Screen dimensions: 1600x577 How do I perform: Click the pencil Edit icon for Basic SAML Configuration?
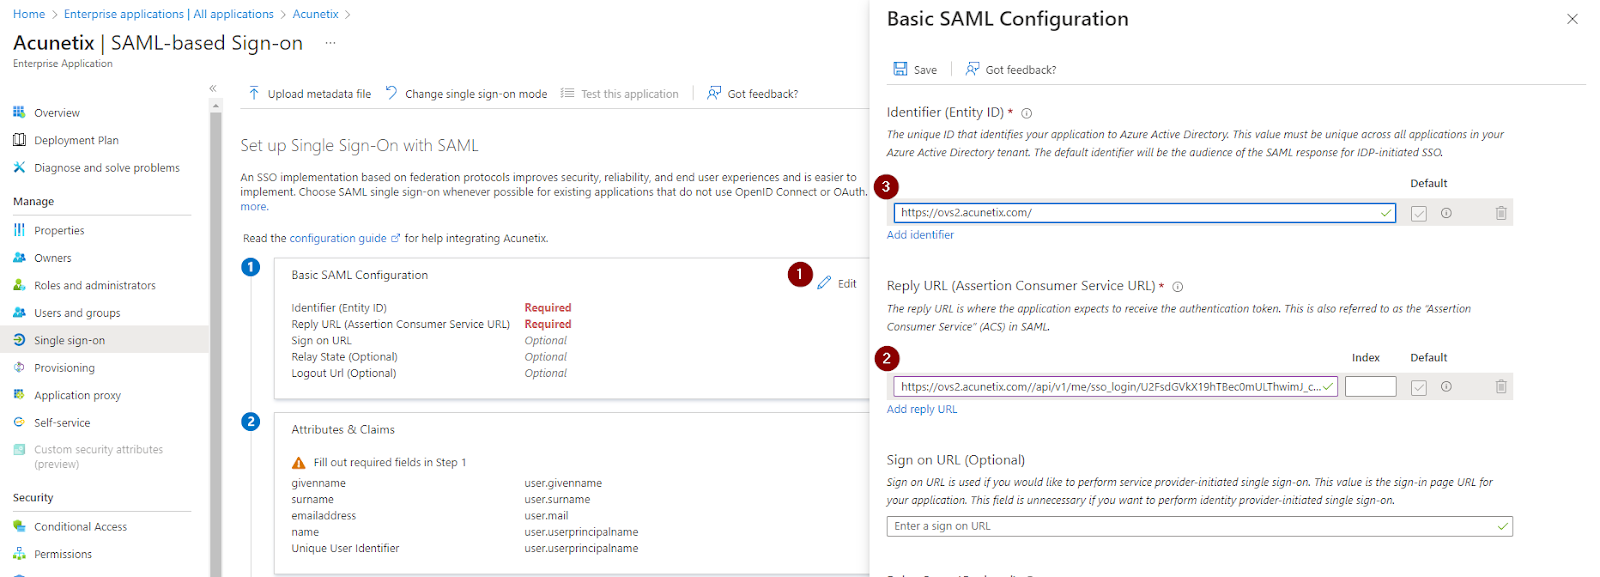click(824, 283)
